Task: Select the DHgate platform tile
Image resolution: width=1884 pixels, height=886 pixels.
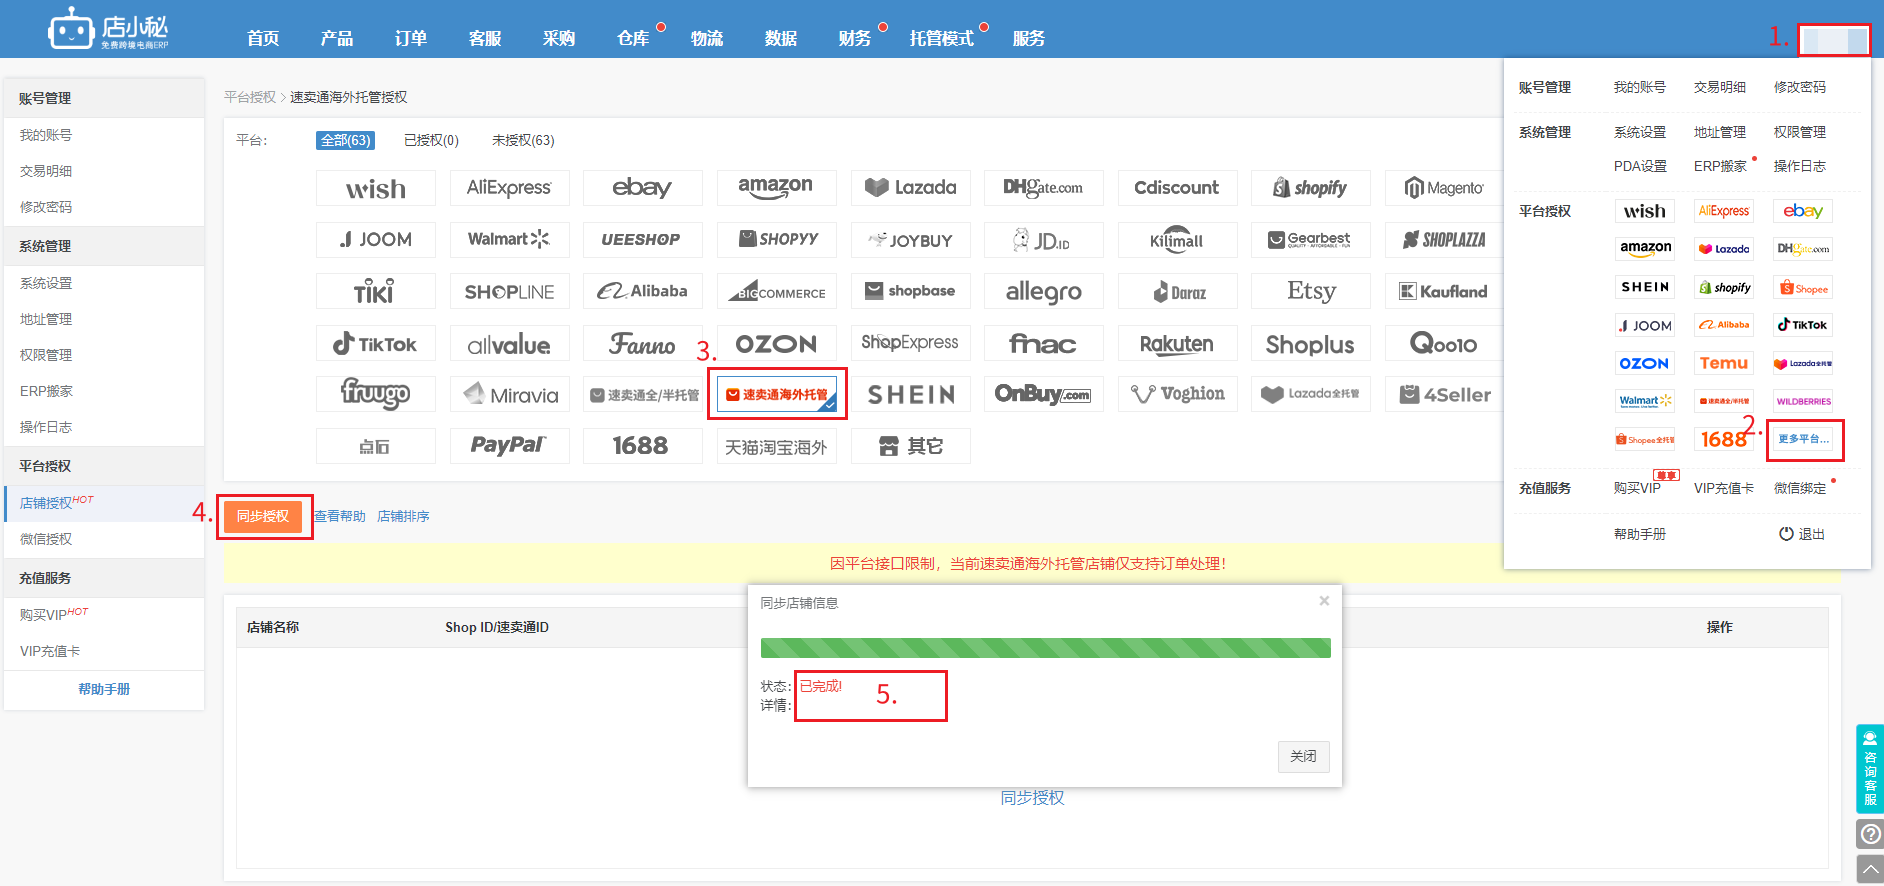Action: (x=1043, y=188)
